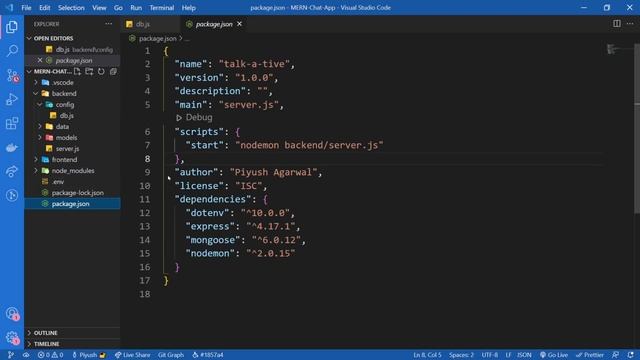Click Prettier in status bar
The height and width of the screenshot is (360, 640).
coord(589,355)
